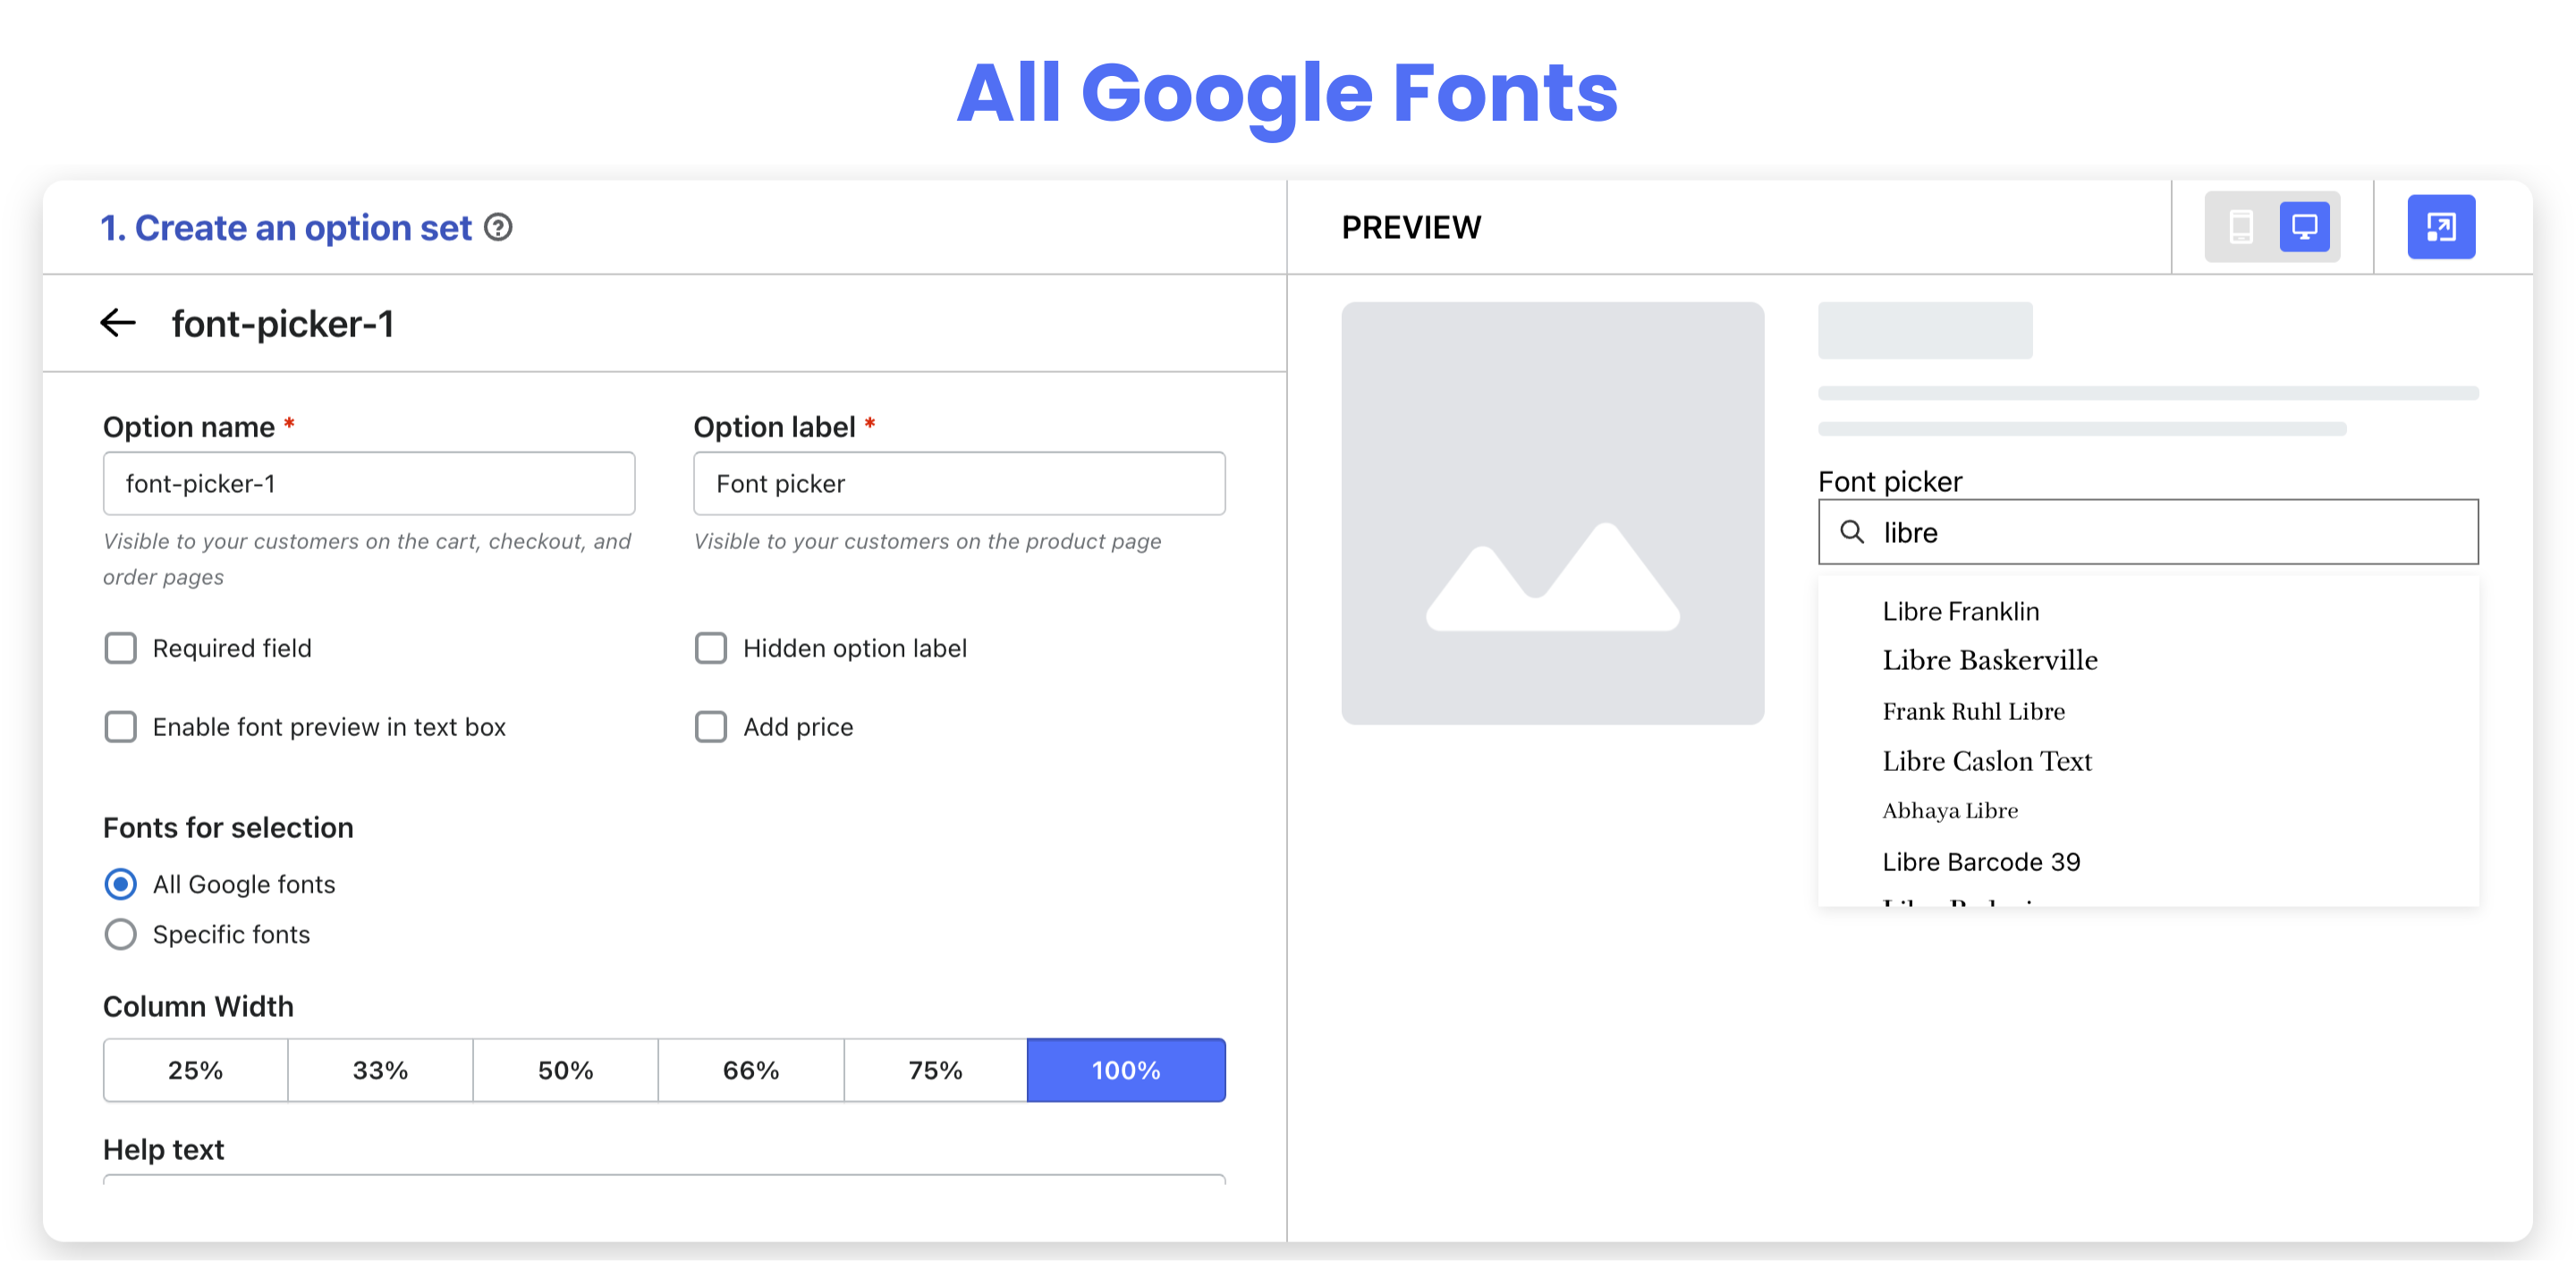Click the '1. Create an option set' heading
The image size is (2576, 1261).
click(286, 228)
